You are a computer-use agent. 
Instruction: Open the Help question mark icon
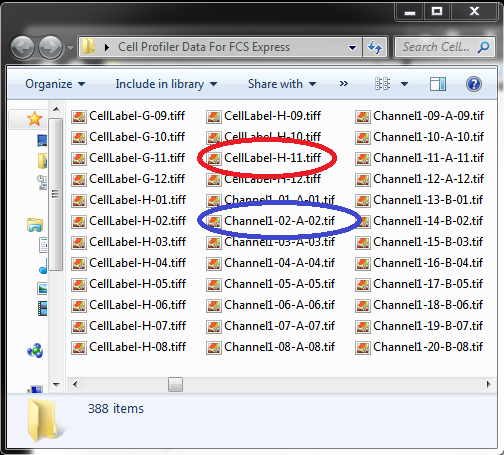click(x=473, y=84)
